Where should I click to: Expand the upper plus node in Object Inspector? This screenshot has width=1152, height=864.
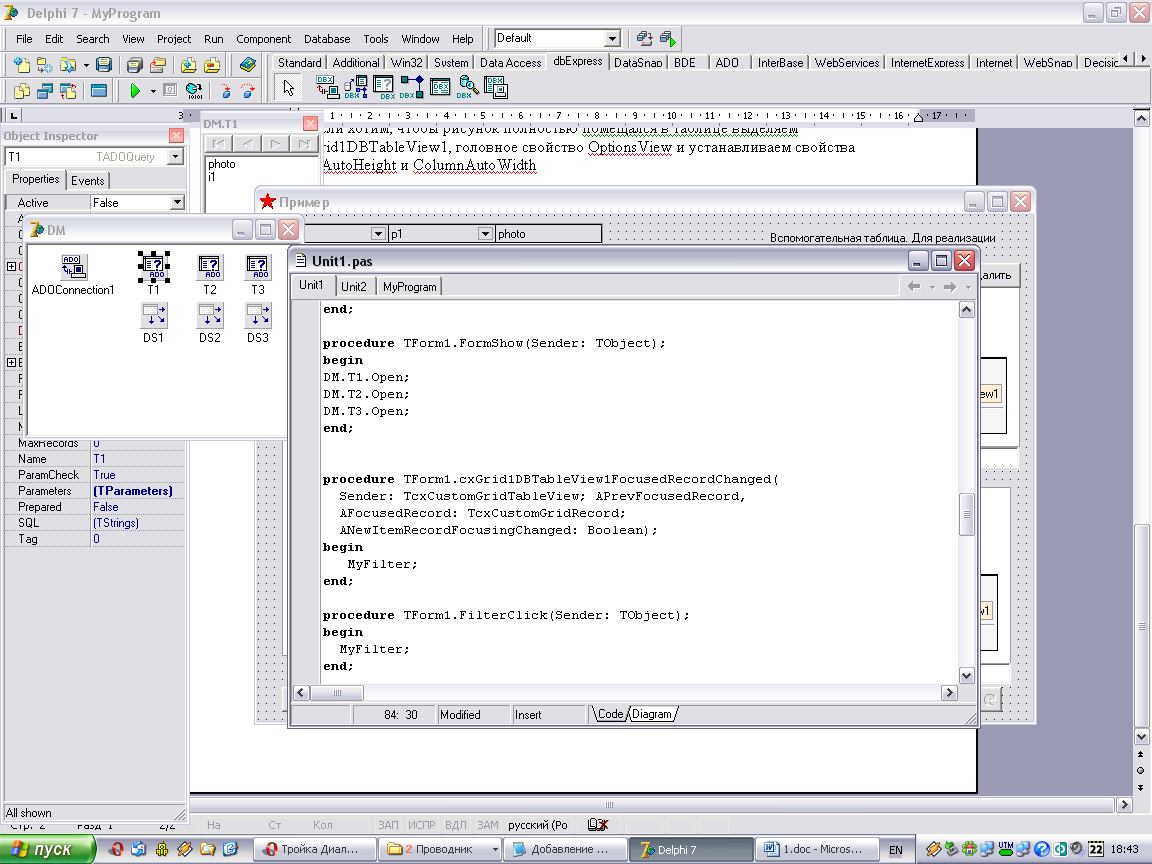click(x=11, y=266)
